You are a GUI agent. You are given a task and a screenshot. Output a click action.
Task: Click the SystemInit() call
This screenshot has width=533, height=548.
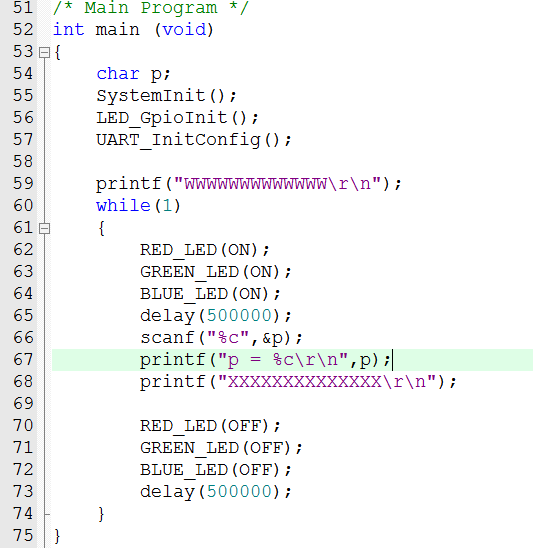click(x=167, y=96)
